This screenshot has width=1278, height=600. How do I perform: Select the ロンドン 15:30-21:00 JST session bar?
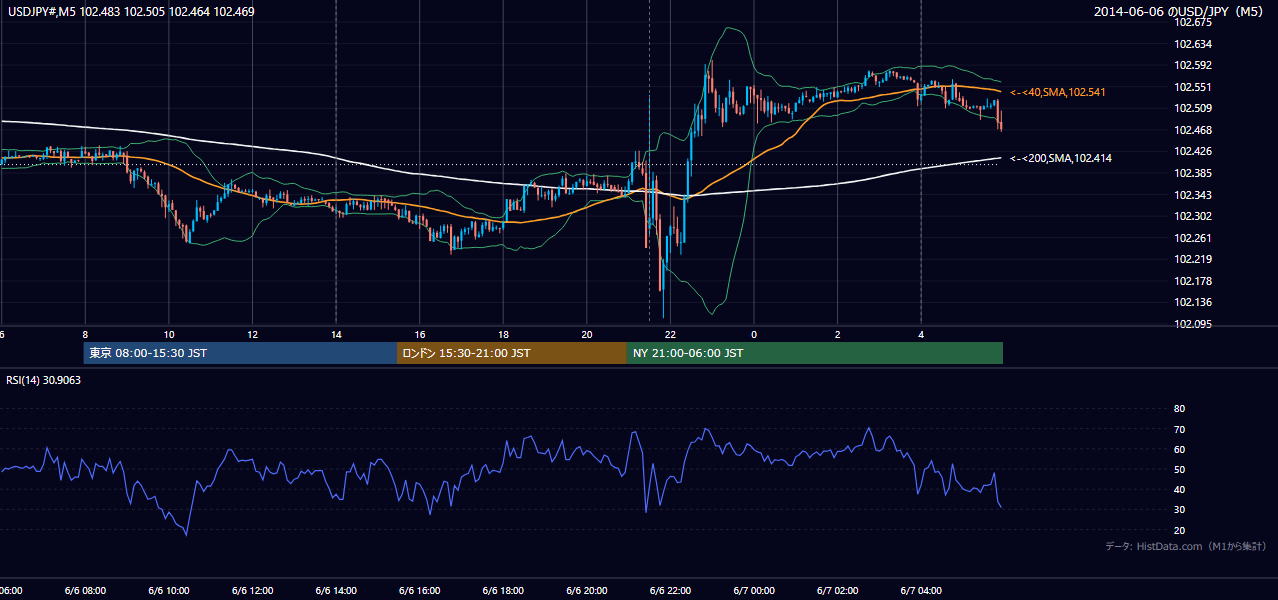coord(512,353)
